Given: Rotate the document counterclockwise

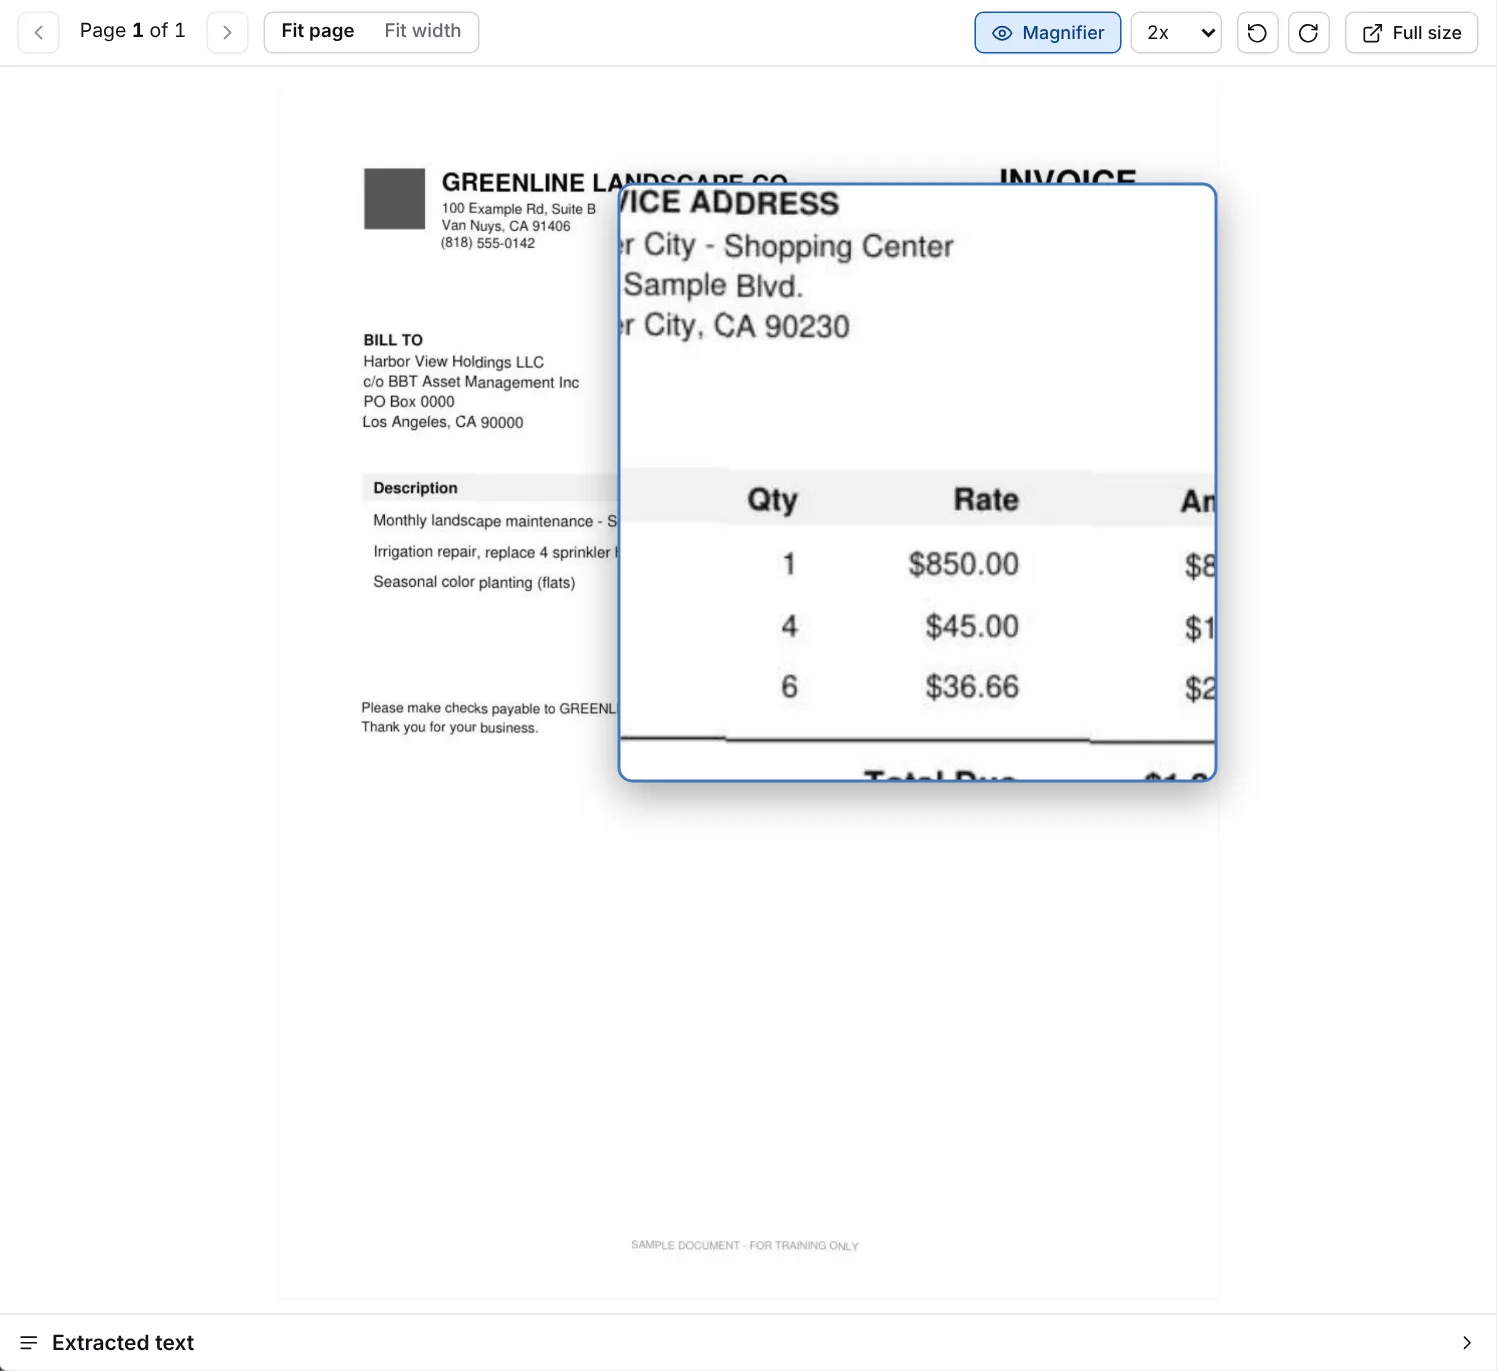Looking at the screenshot, I should tap(1257, 32).
